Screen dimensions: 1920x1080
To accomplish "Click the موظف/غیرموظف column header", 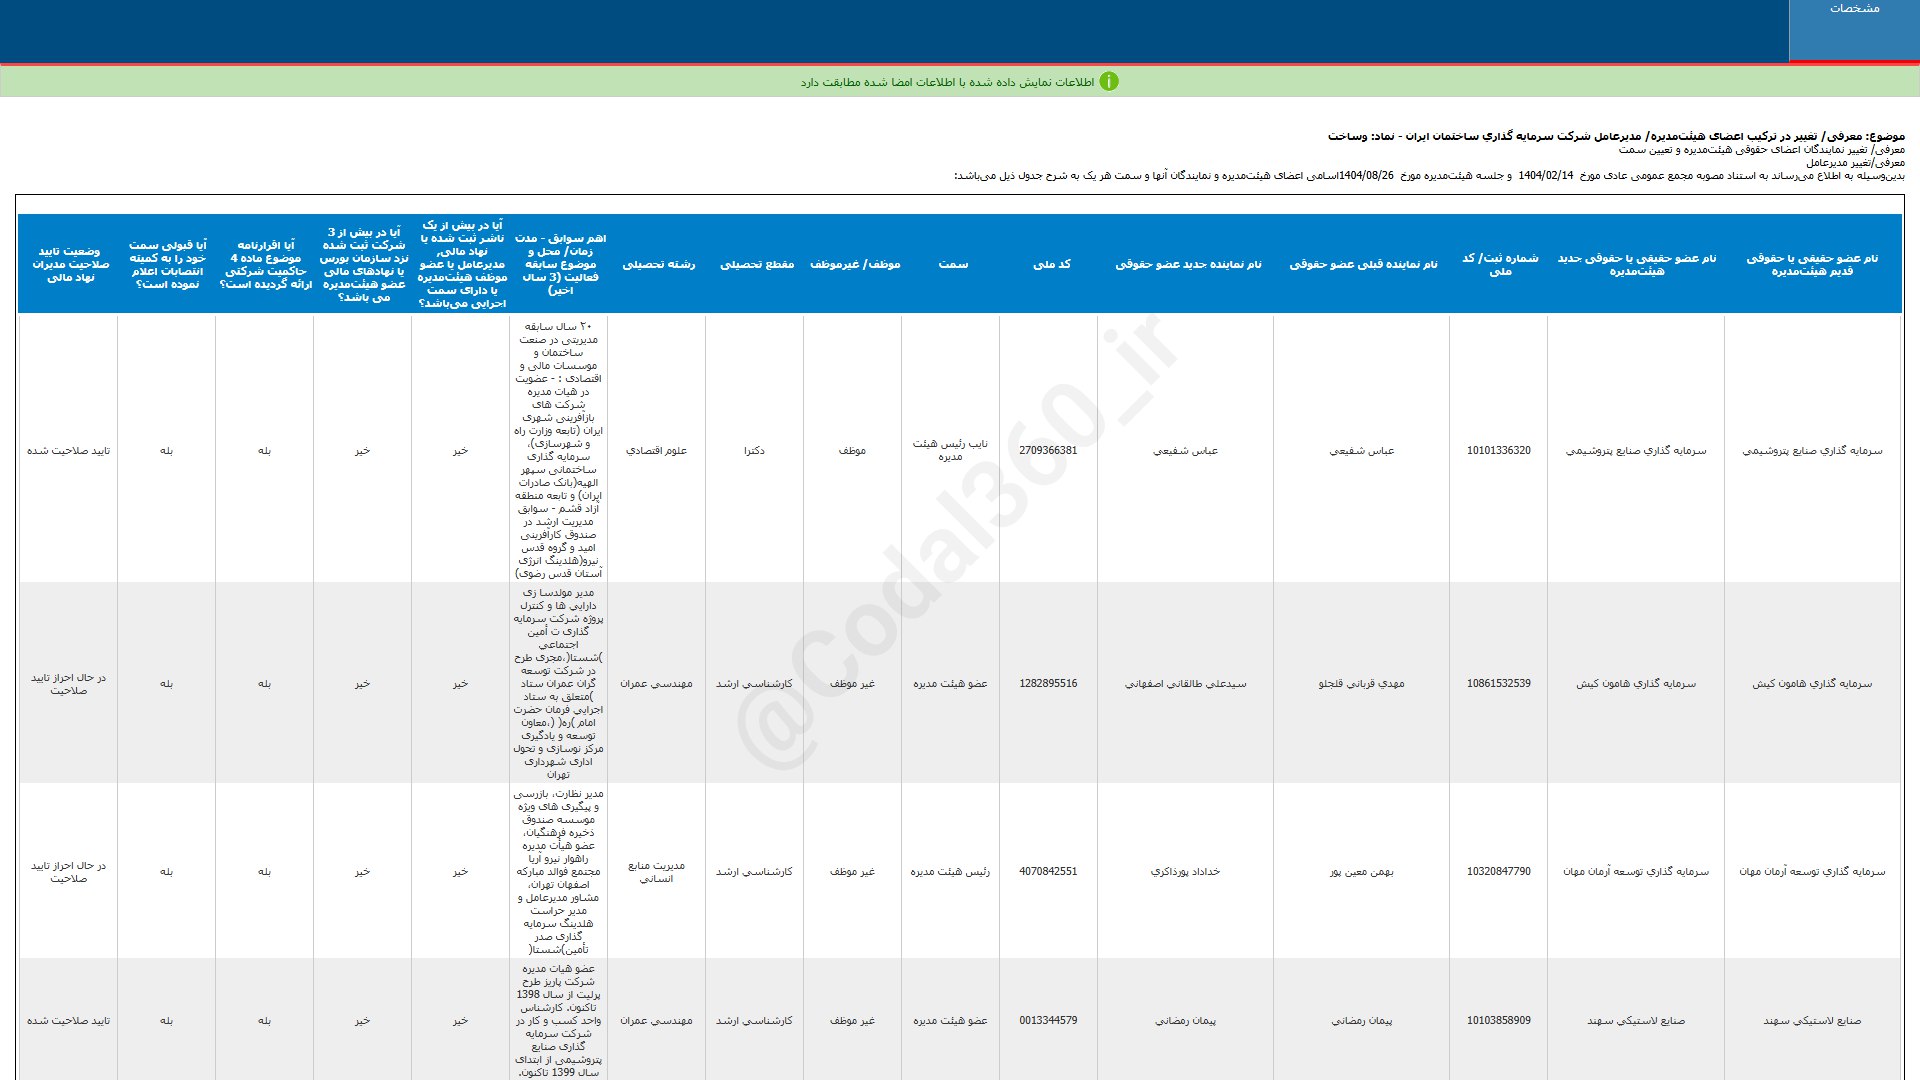I will pos(854,264).
